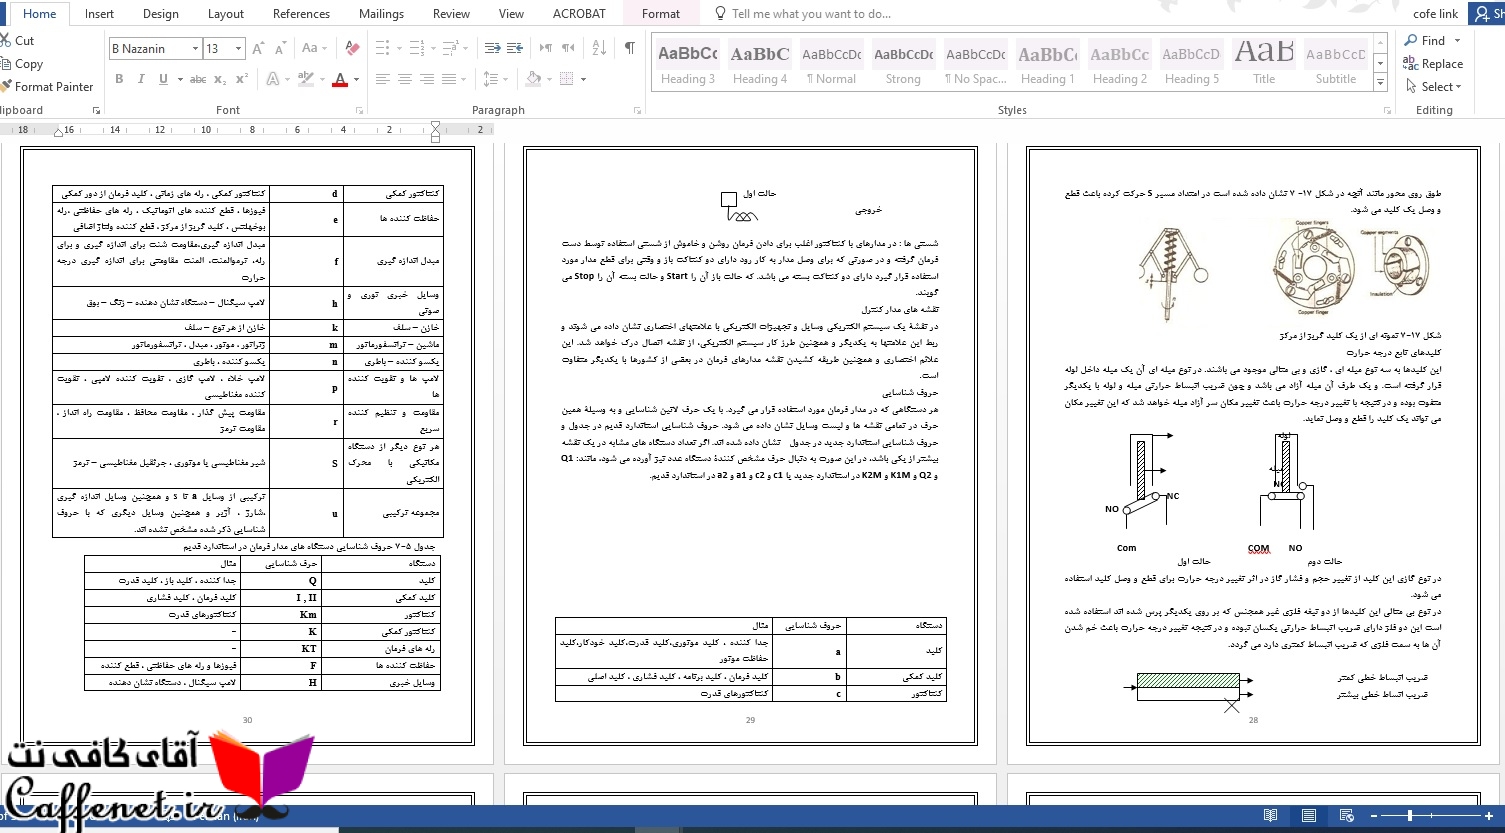Image resolution: width=1505 pixels, height=833 pixels.
Task: Open the ACROBAT tab
Action: [x=579, y=14]
